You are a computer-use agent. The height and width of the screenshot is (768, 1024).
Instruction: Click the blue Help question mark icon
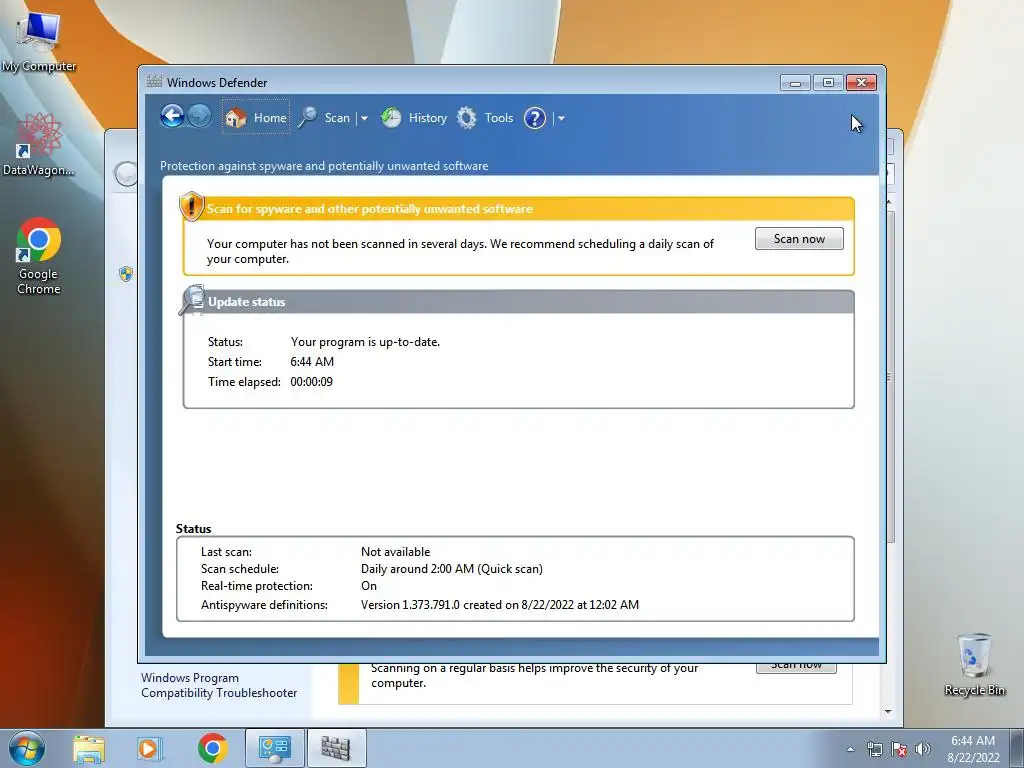coord(535,118)
